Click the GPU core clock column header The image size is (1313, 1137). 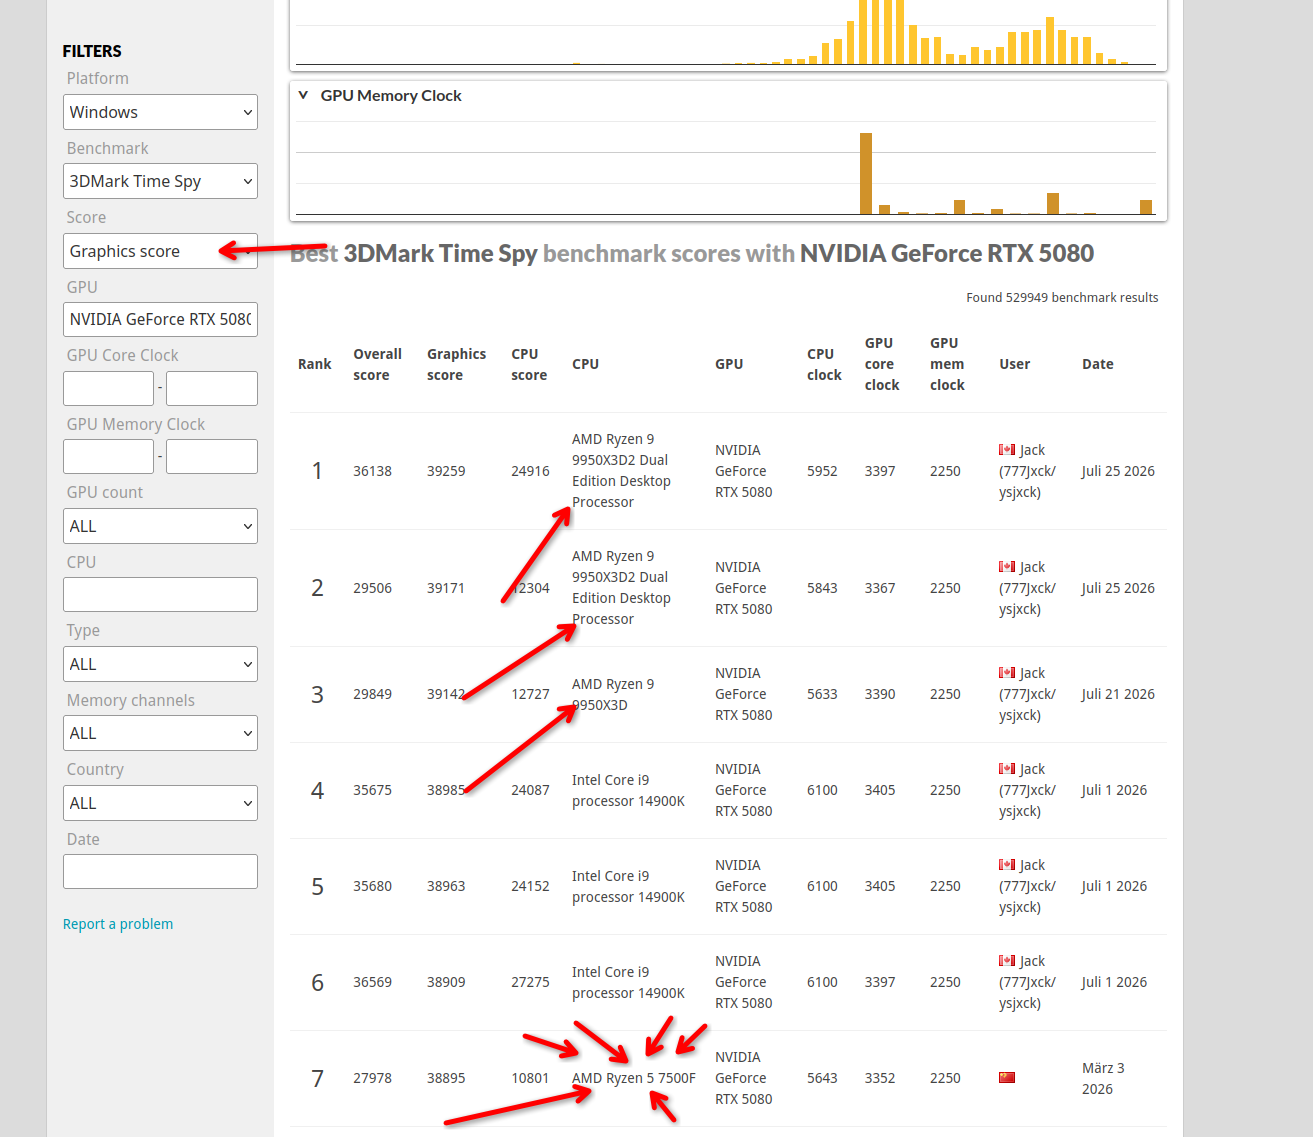coord(882,364)
